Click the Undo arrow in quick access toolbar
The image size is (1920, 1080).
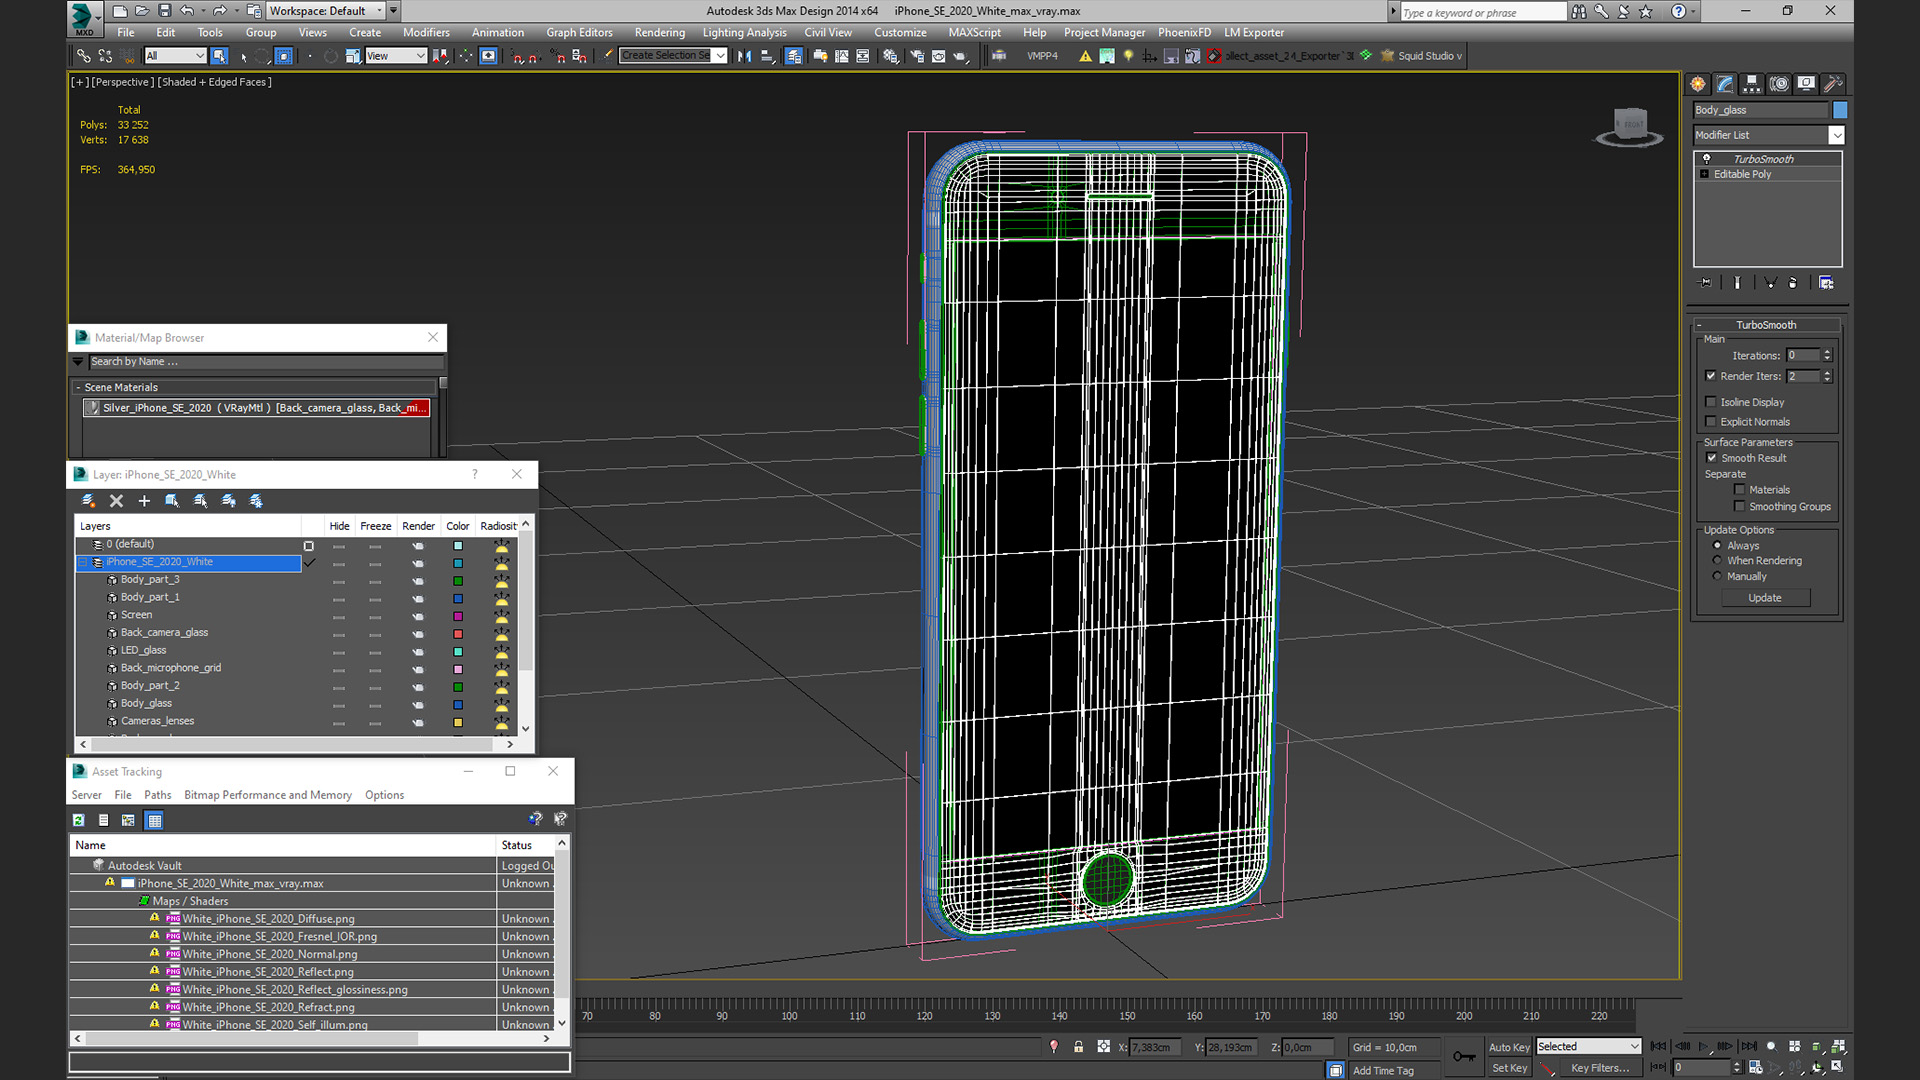[186, 11]
